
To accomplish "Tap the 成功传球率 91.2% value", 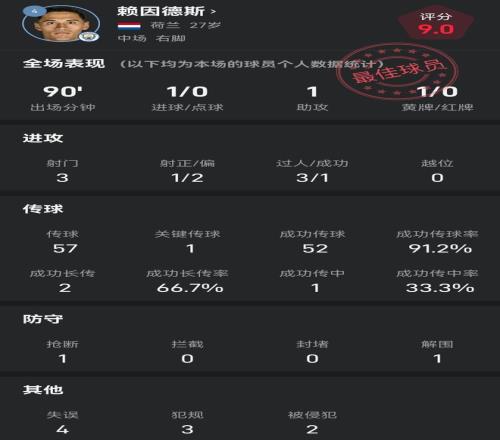I will [440, 248].
